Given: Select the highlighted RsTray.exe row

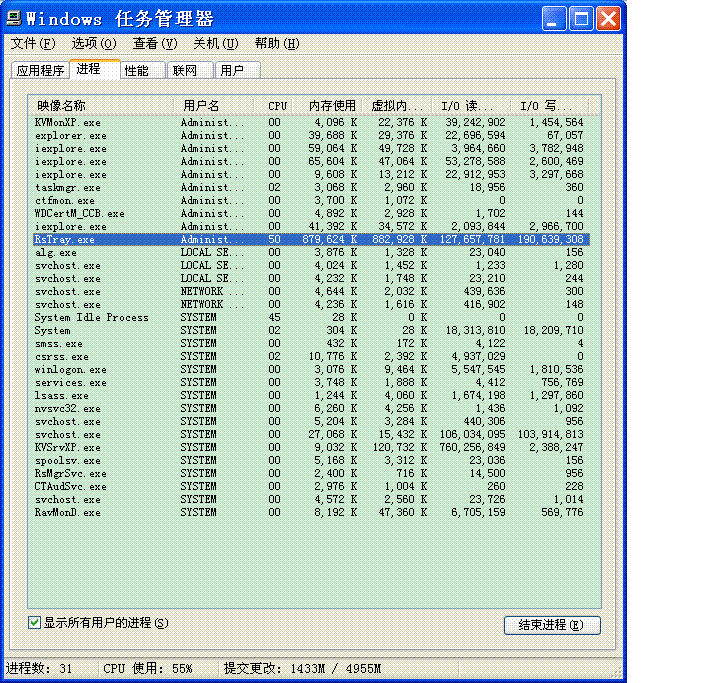Looking at the screenshot, I should (x=311, y=239).
